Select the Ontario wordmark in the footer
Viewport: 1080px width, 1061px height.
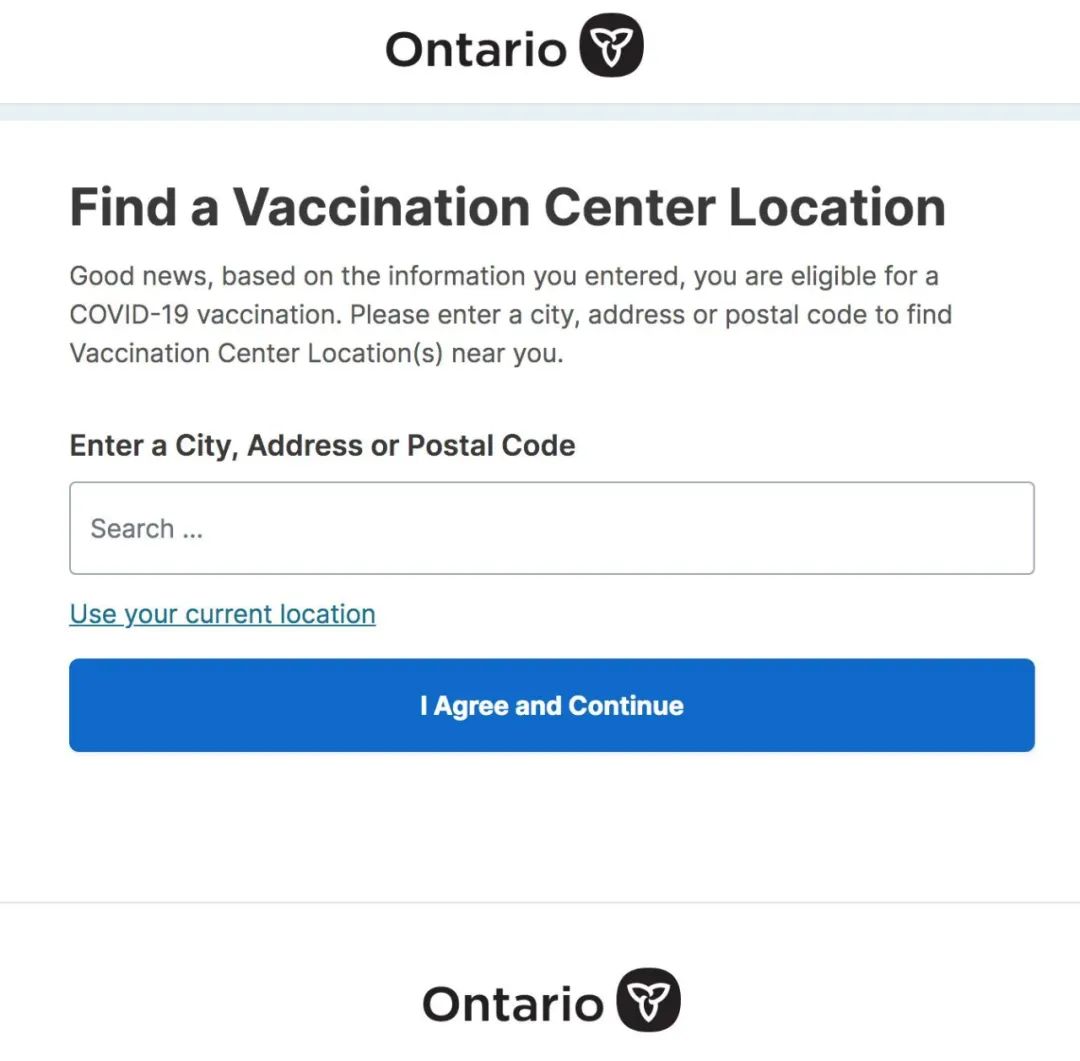(513, 1004)
